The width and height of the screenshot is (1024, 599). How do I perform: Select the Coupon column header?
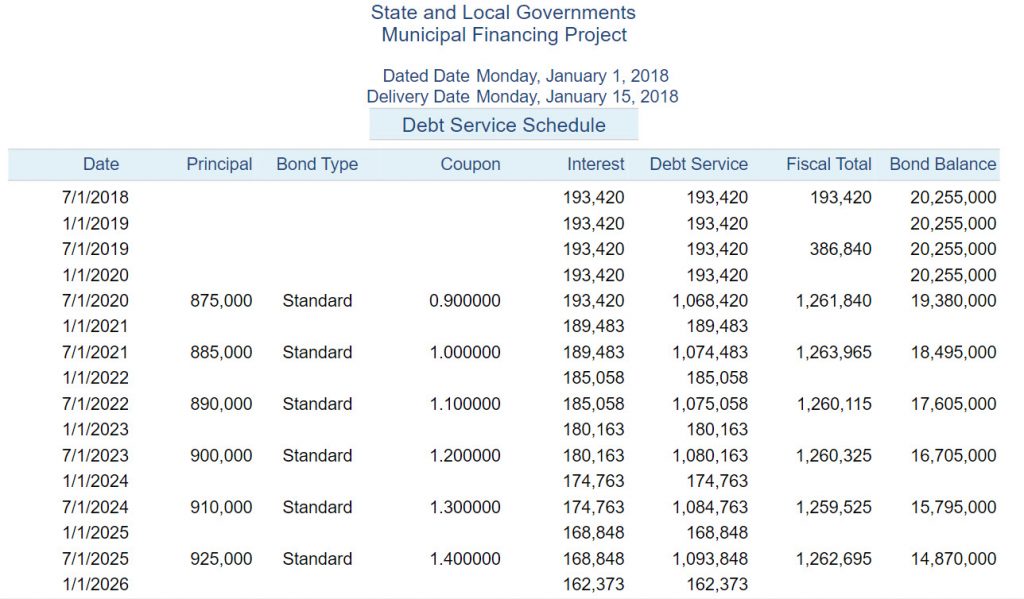(470, 164)
